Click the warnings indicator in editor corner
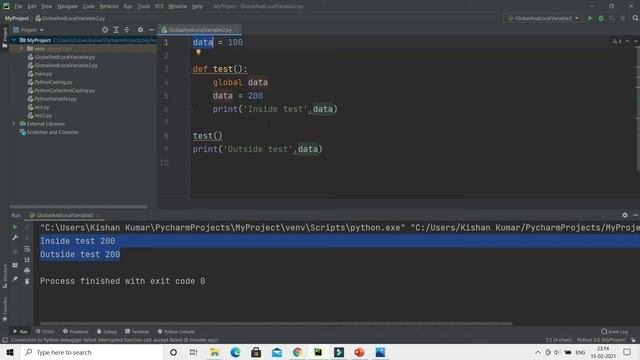The width and height of the screenshot is (640, 360). [617, 41]
